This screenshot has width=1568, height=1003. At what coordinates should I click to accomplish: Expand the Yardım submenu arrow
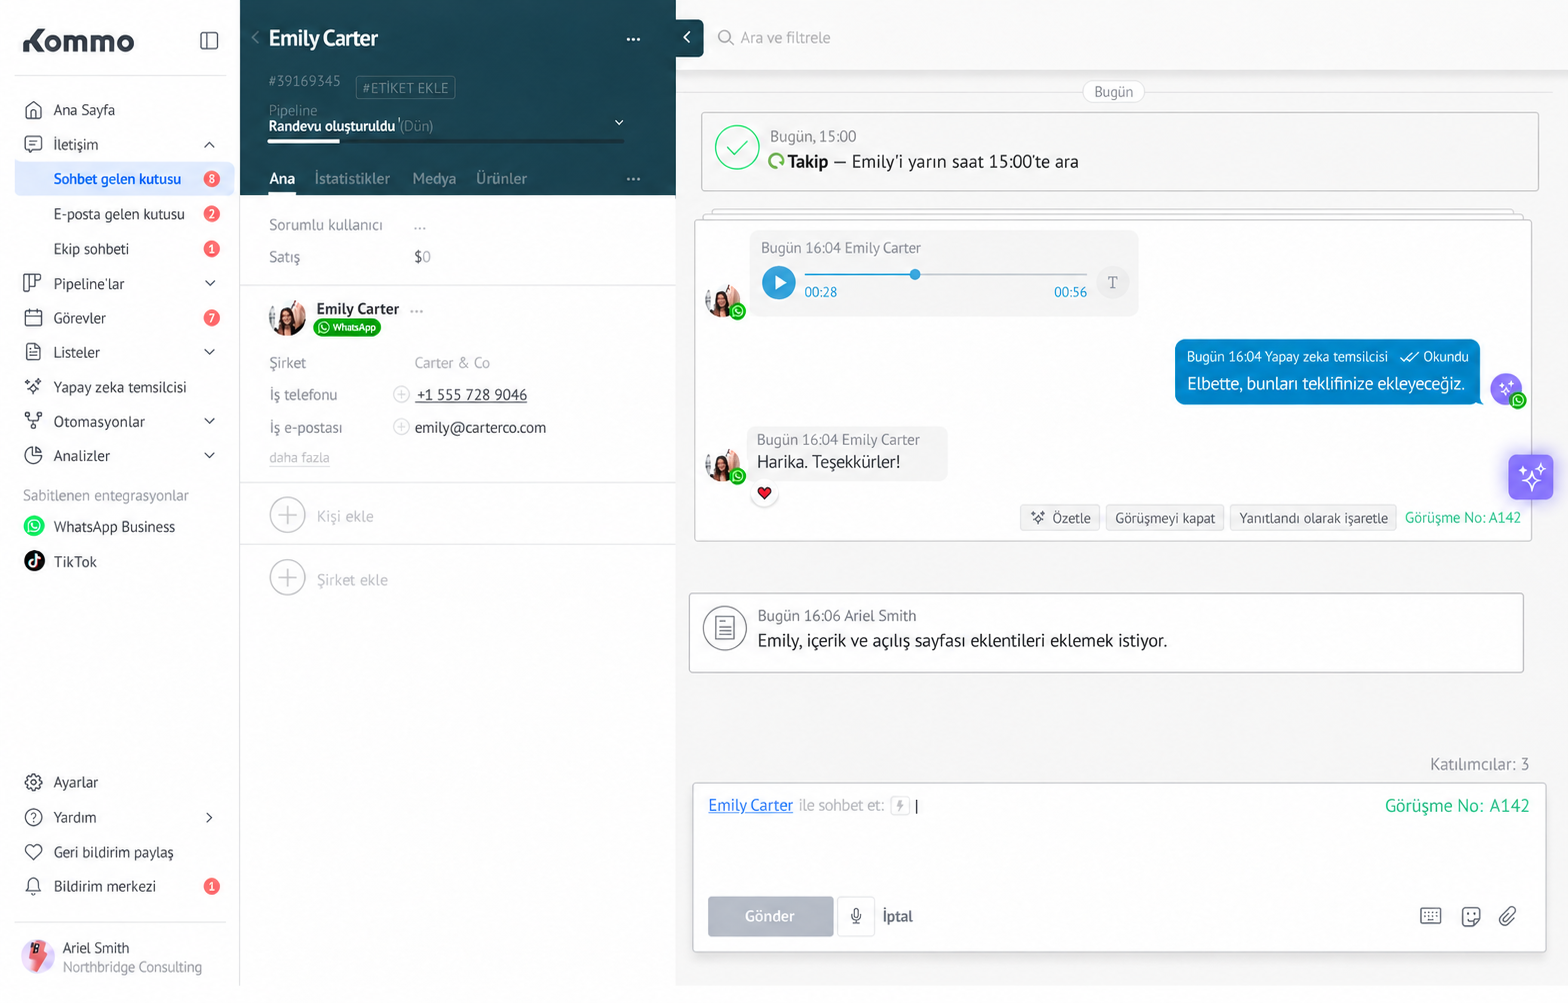point(209,818)
